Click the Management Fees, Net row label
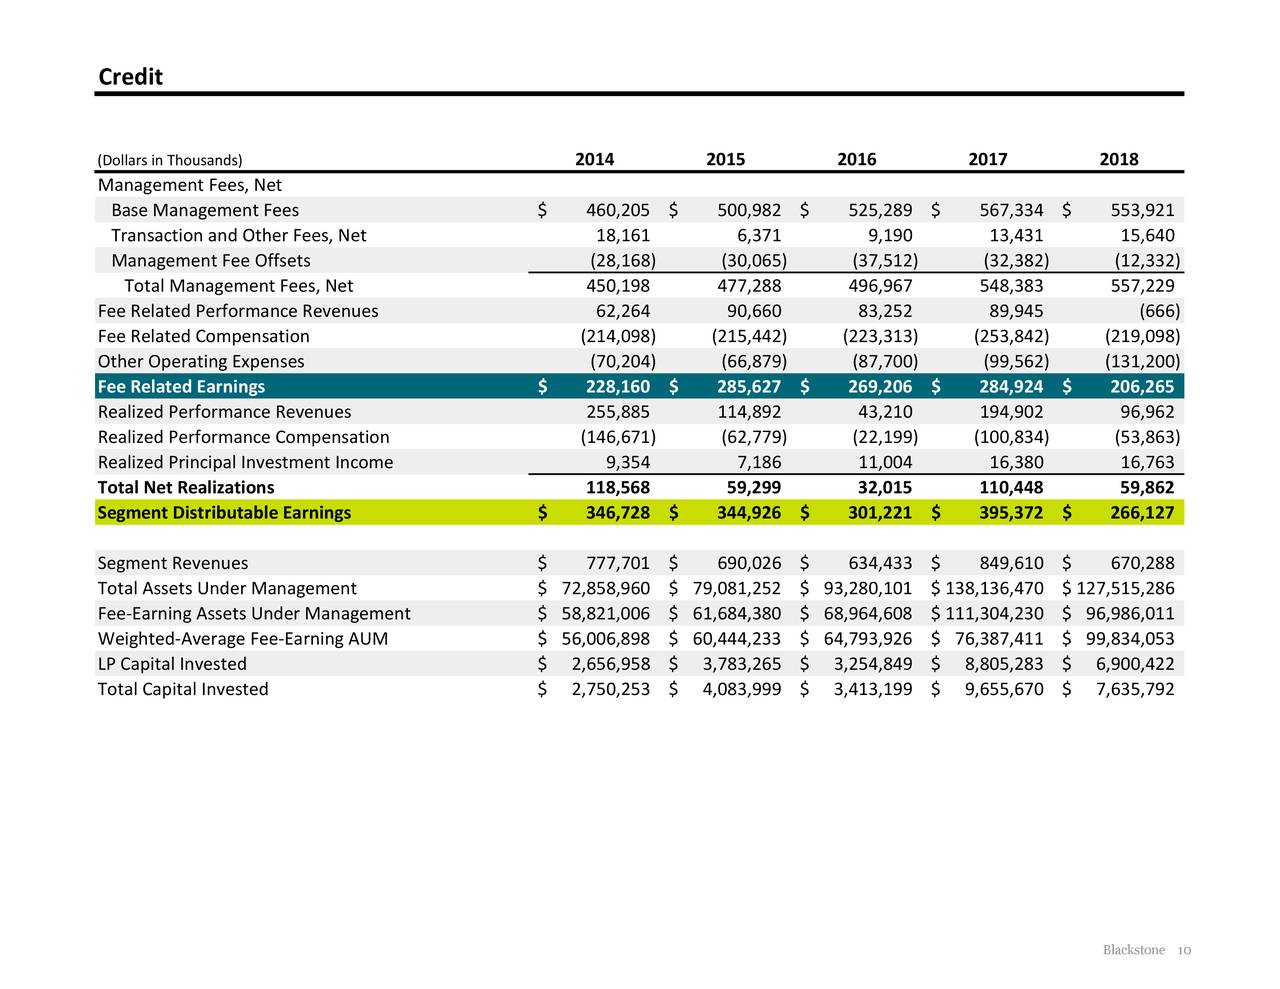Screen dimensions: 1280x989 click(x=189, y=184)
